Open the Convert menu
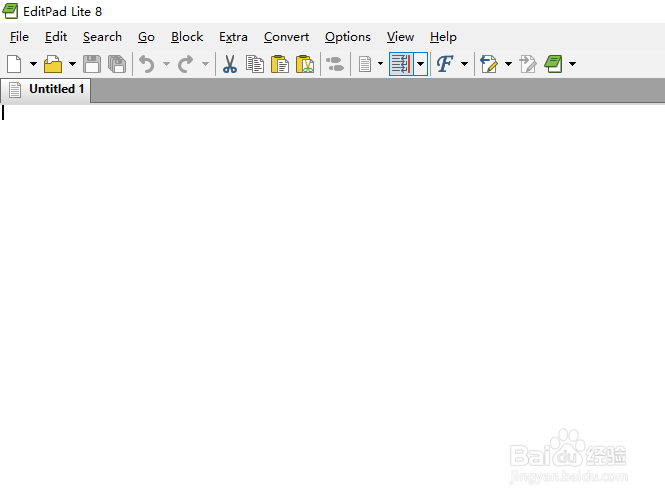This screenshot has width=665, height=500. pyautogui.click(x=286, y=37)
